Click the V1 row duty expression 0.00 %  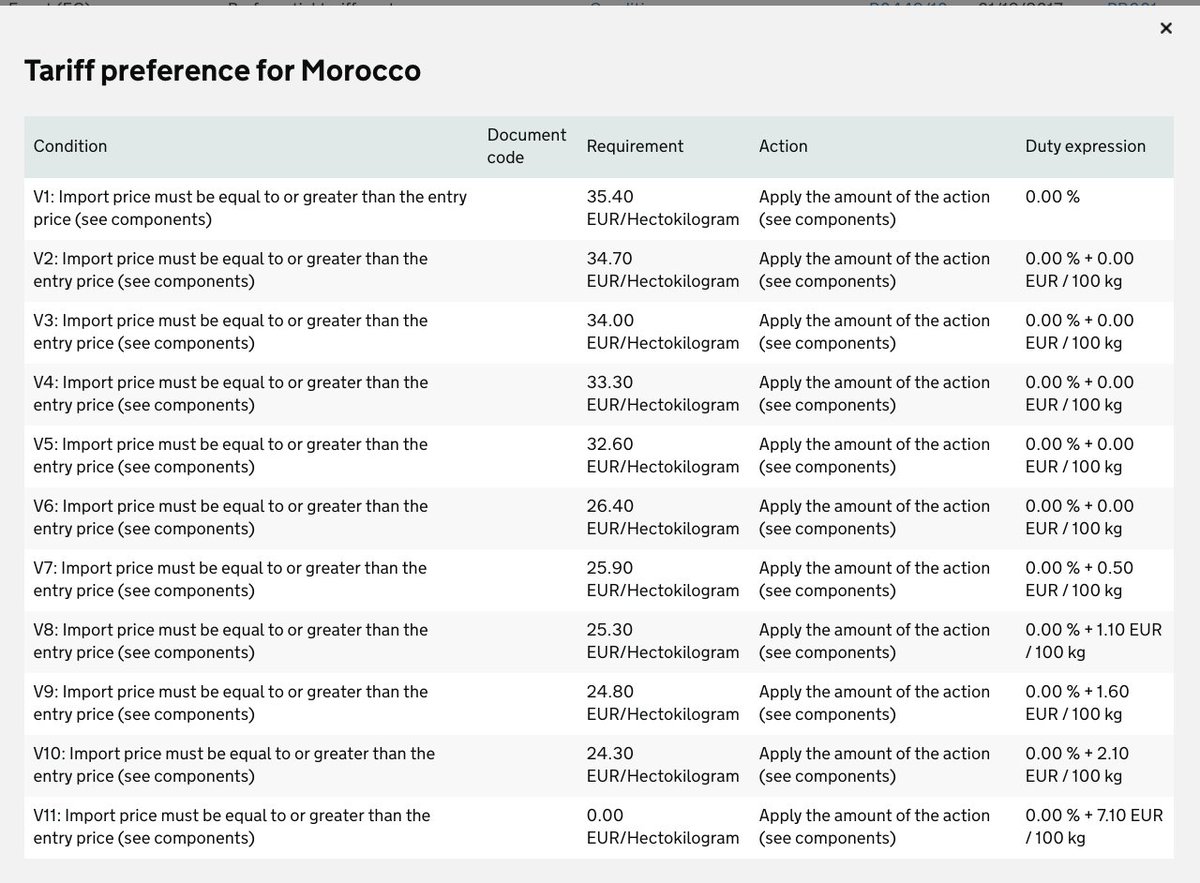pos(1052,197)
